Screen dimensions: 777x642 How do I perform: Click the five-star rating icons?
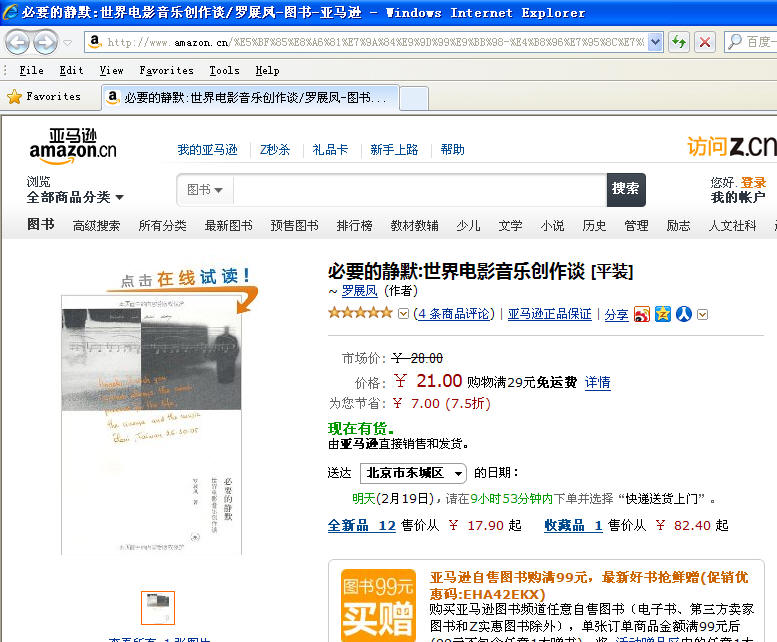[360, 313]
